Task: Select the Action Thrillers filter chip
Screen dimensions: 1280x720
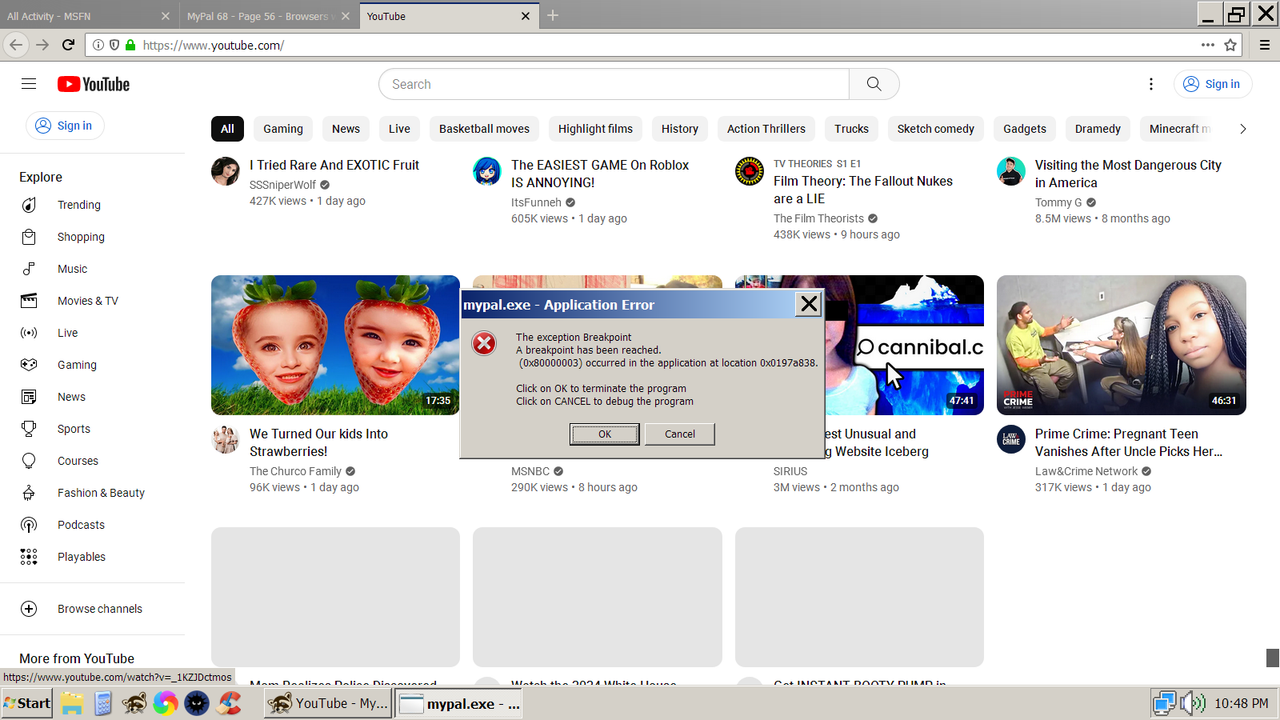Action: [766, 129]
